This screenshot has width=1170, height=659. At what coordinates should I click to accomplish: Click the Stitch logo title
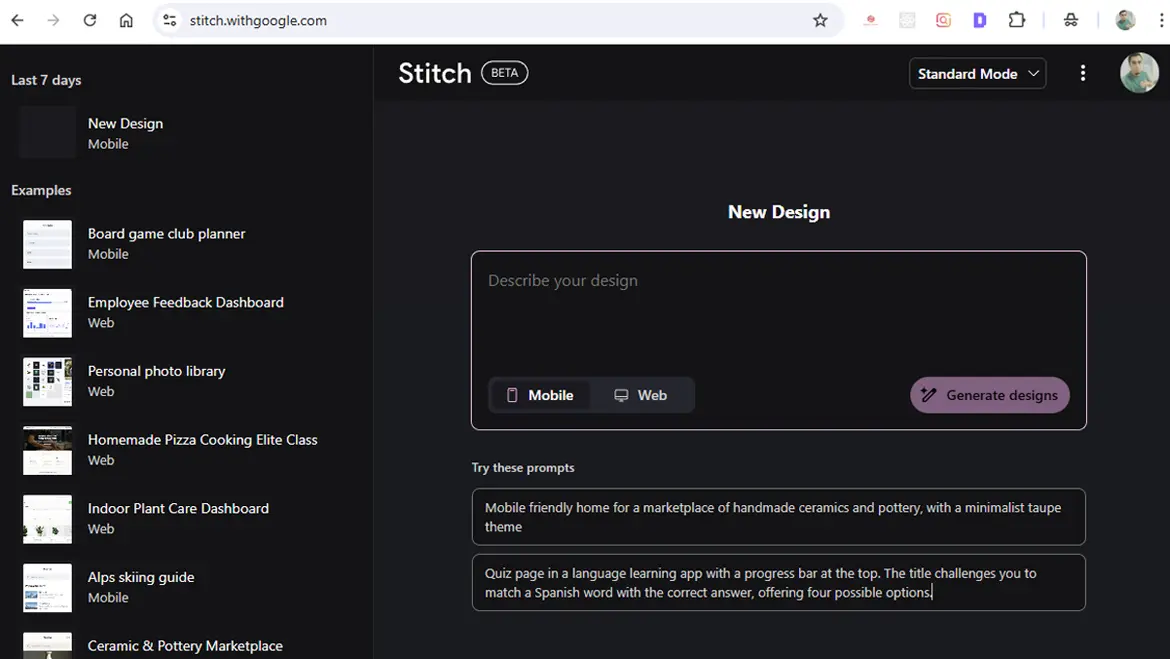coord(435,73)
